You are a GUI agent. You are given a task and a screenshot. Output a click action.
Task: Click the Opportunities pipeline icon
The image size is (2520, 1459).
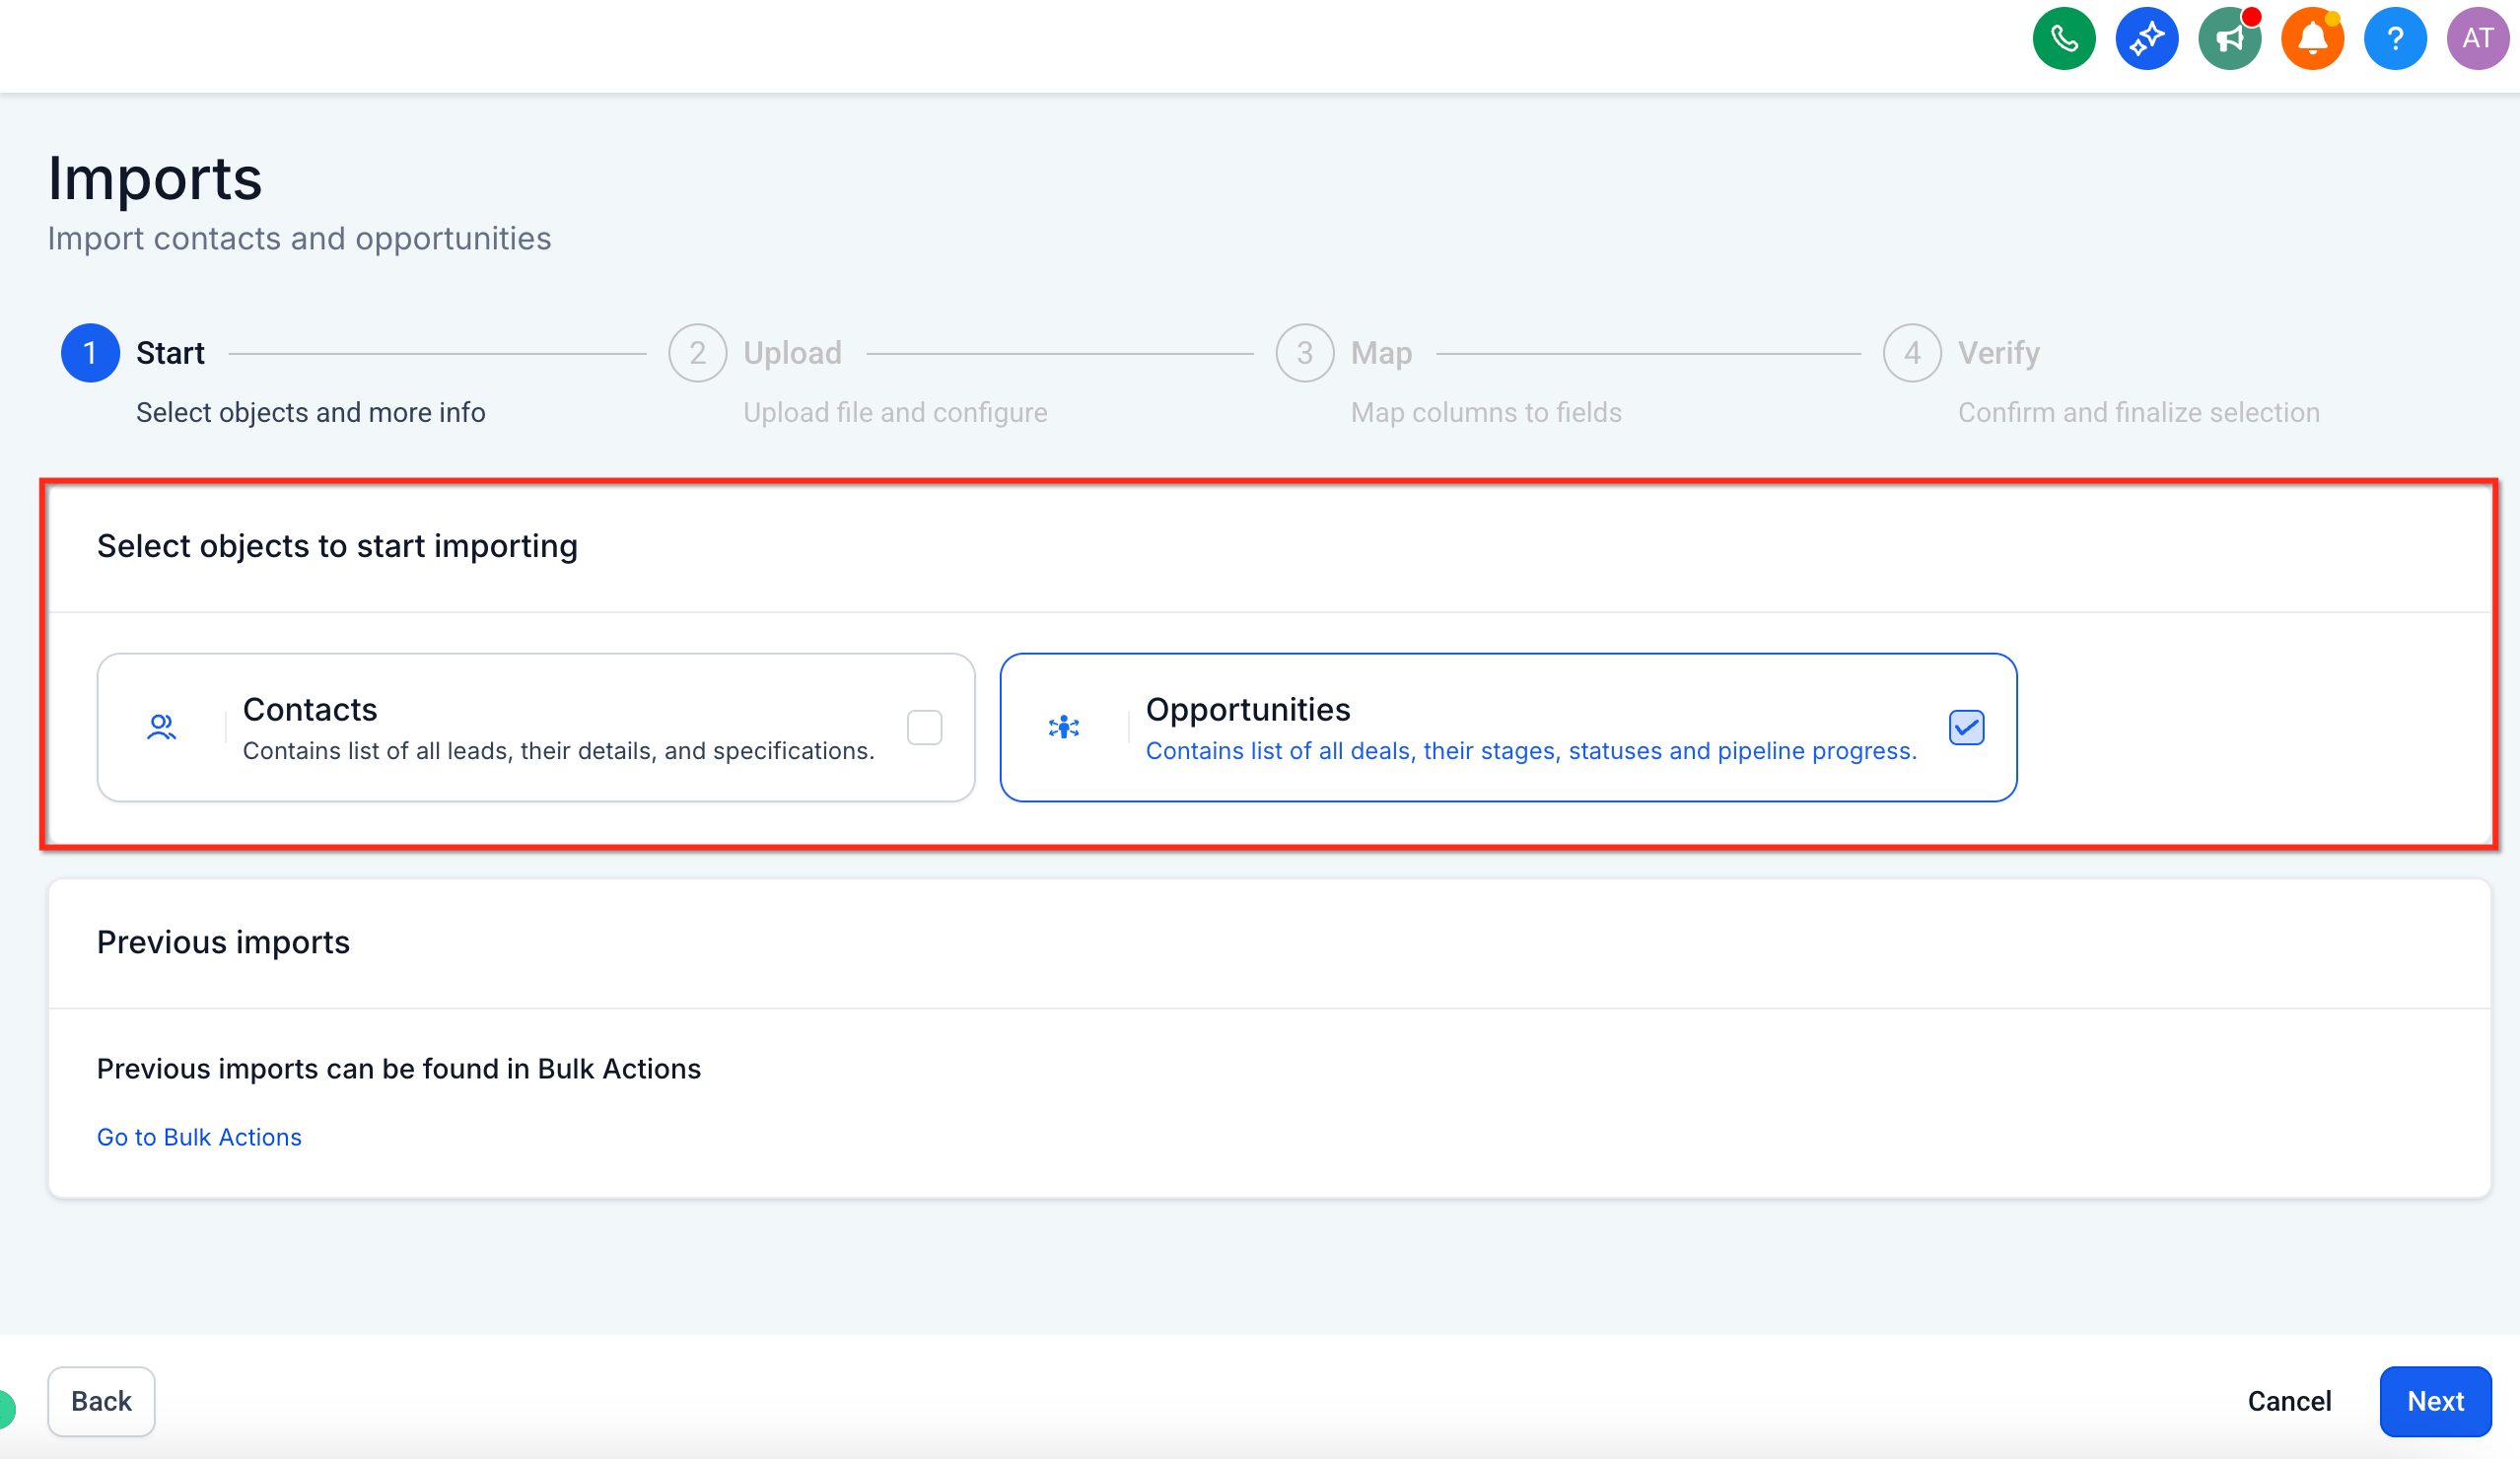1064,727
